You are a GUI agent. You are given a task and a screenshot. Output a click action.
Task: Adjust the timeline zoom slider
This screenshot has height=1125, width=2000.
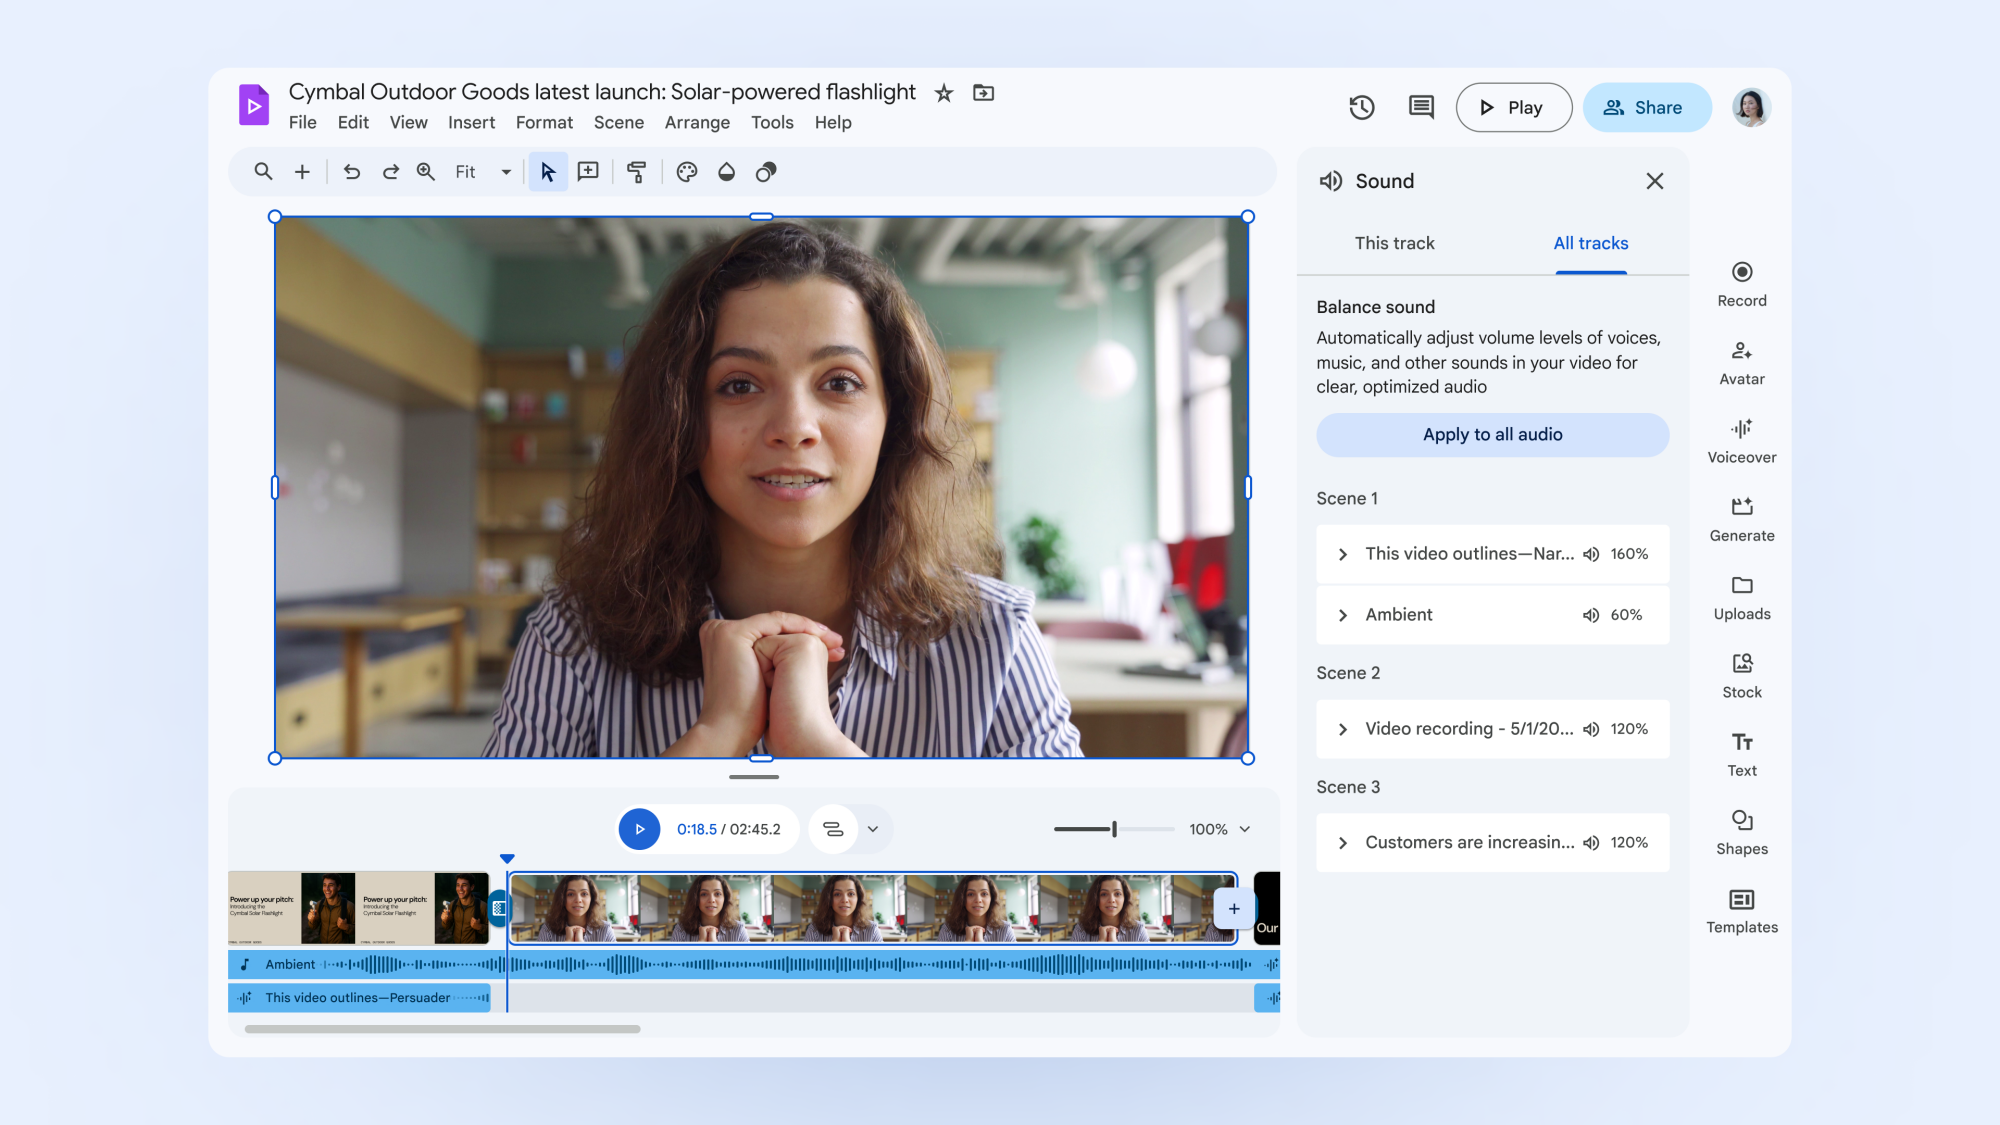(x=1112, y=829)
